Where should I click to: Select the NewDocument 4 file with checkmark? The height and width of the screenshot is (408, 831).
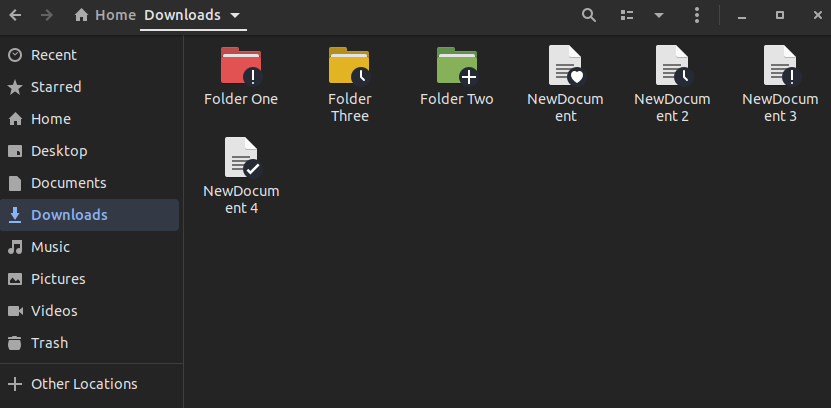click(x=241, y=158)
